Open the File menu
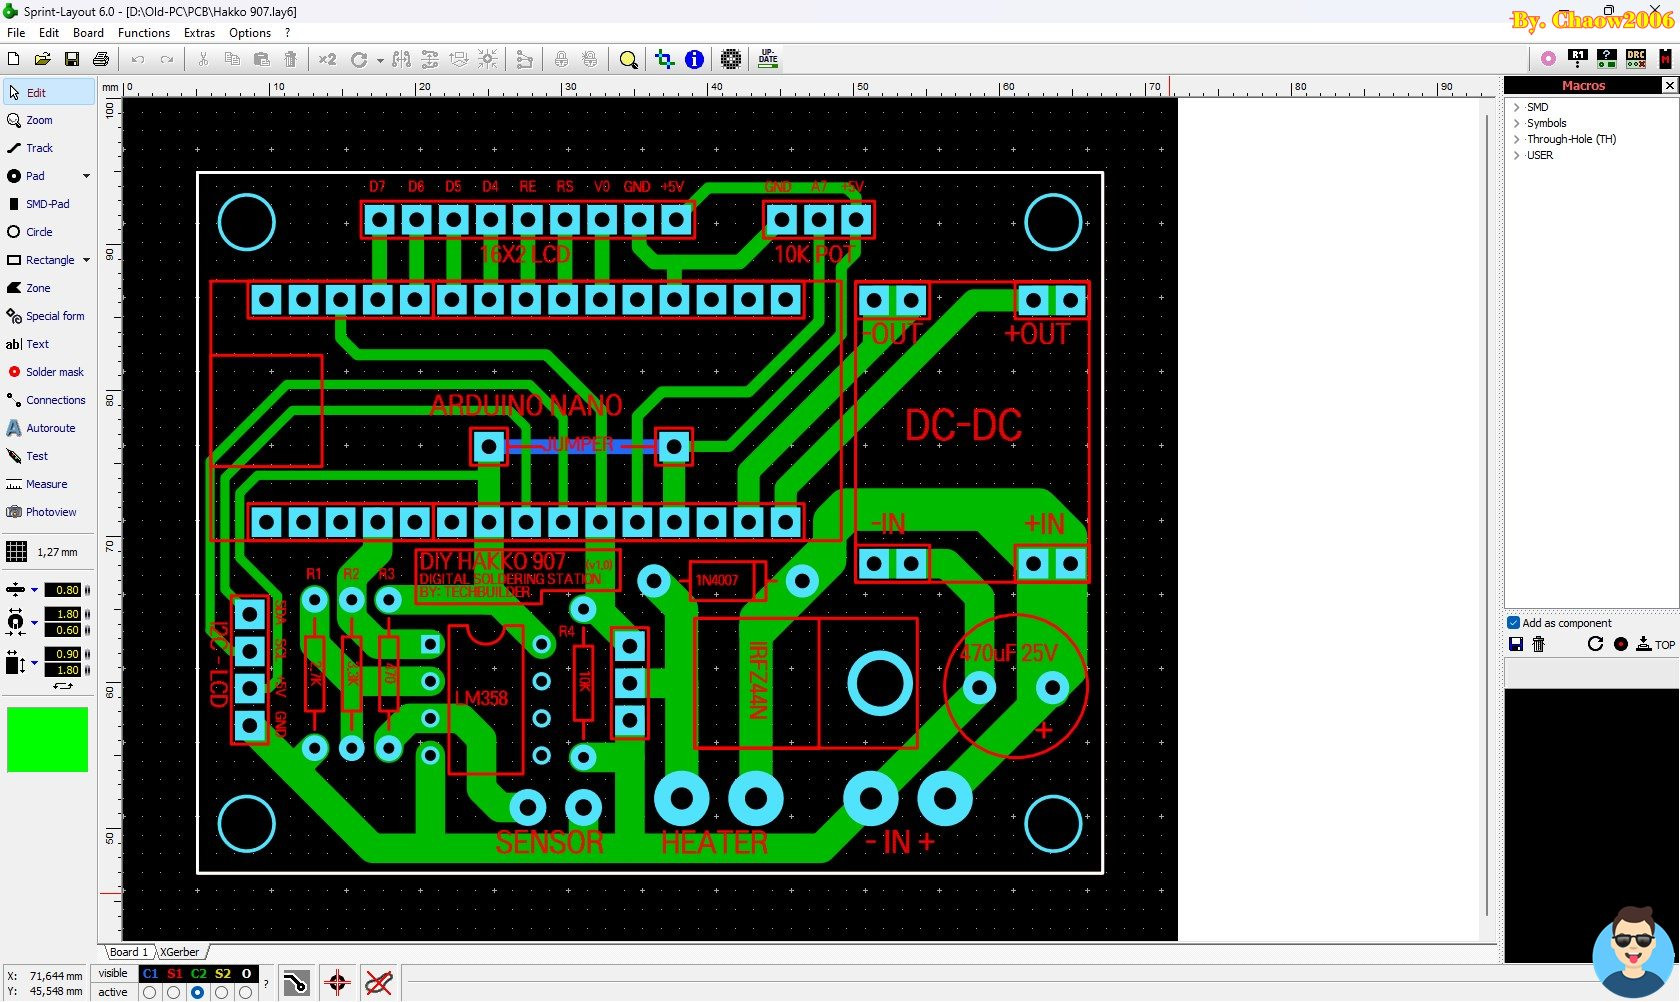Screen dimensions: 1680x1002 pyautogui.click(x=16, y=33)
